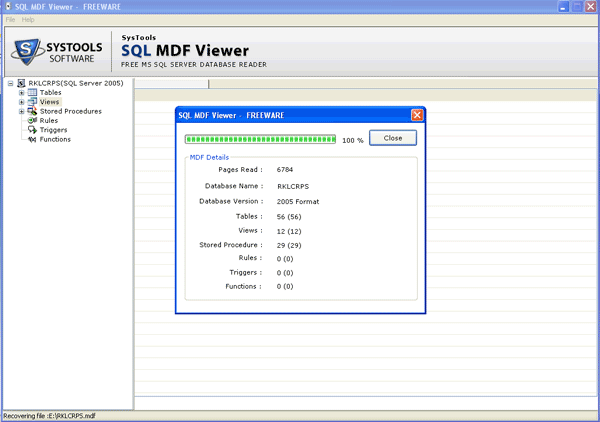Select the Views tree label
Viewport: 600px width, 422px height.
[49, 102]
